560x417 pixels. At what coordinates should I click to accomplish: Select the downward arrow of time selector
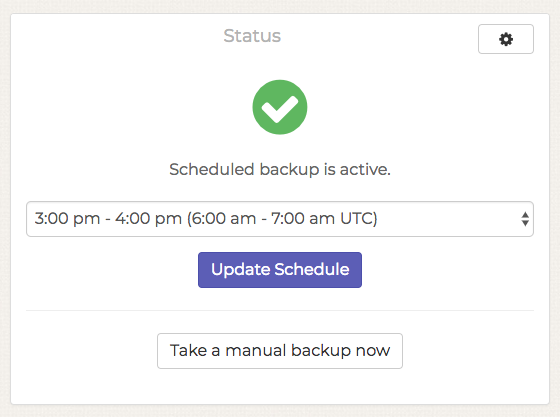[525, 223]
